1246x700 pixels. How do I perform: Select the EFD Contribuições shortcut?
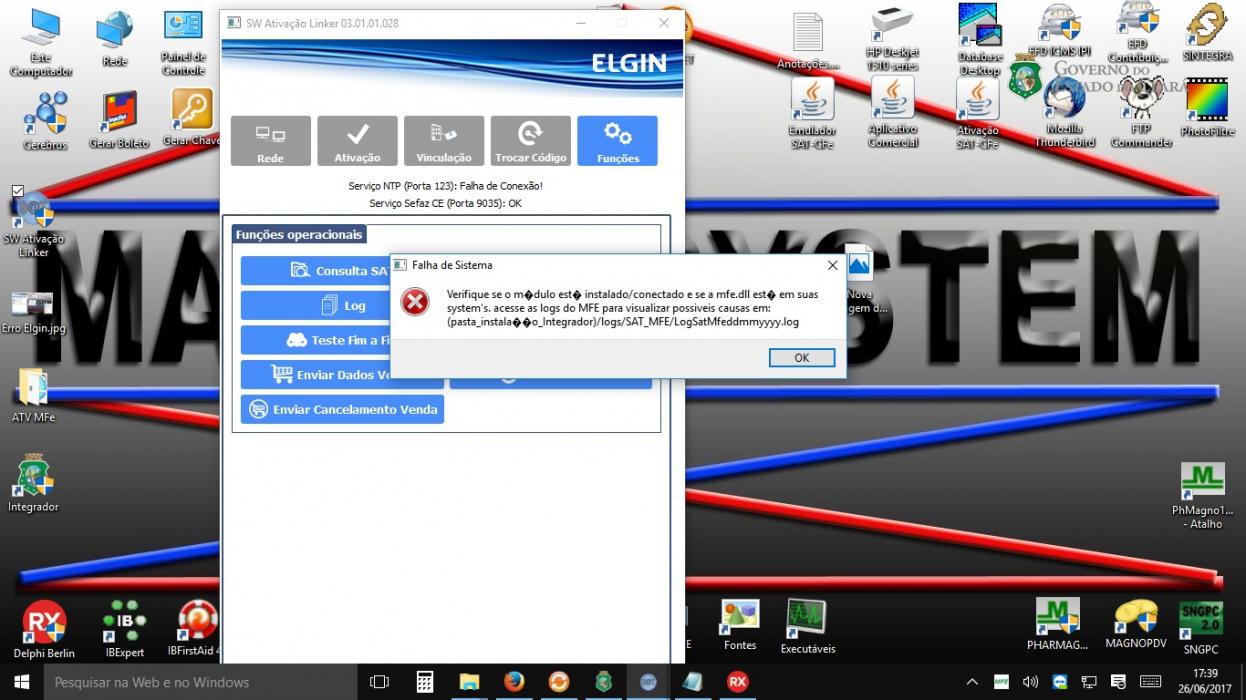click(x=1137, y=33)
